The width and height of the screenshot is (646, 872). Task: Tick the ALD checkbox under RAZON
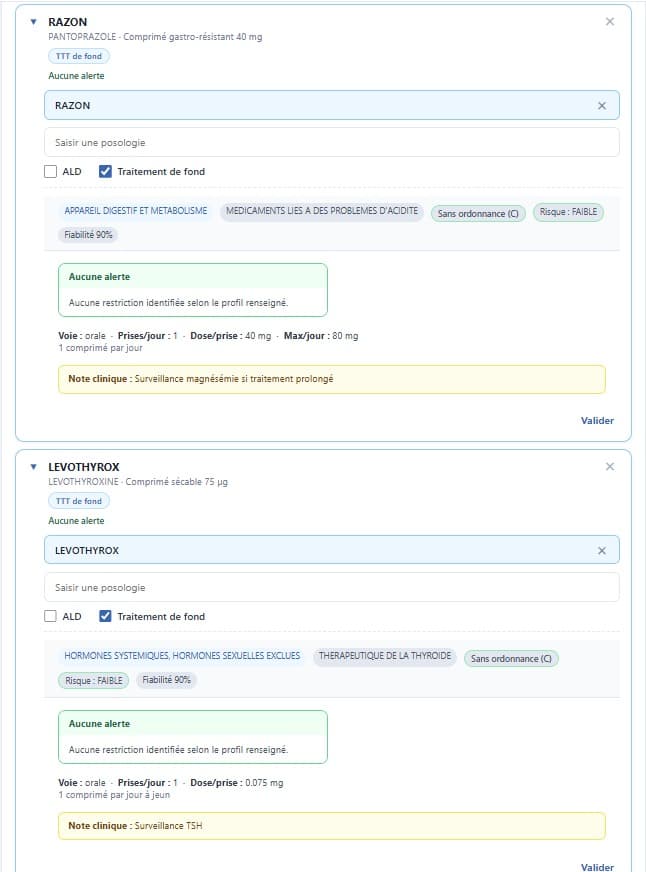[51, 171]
